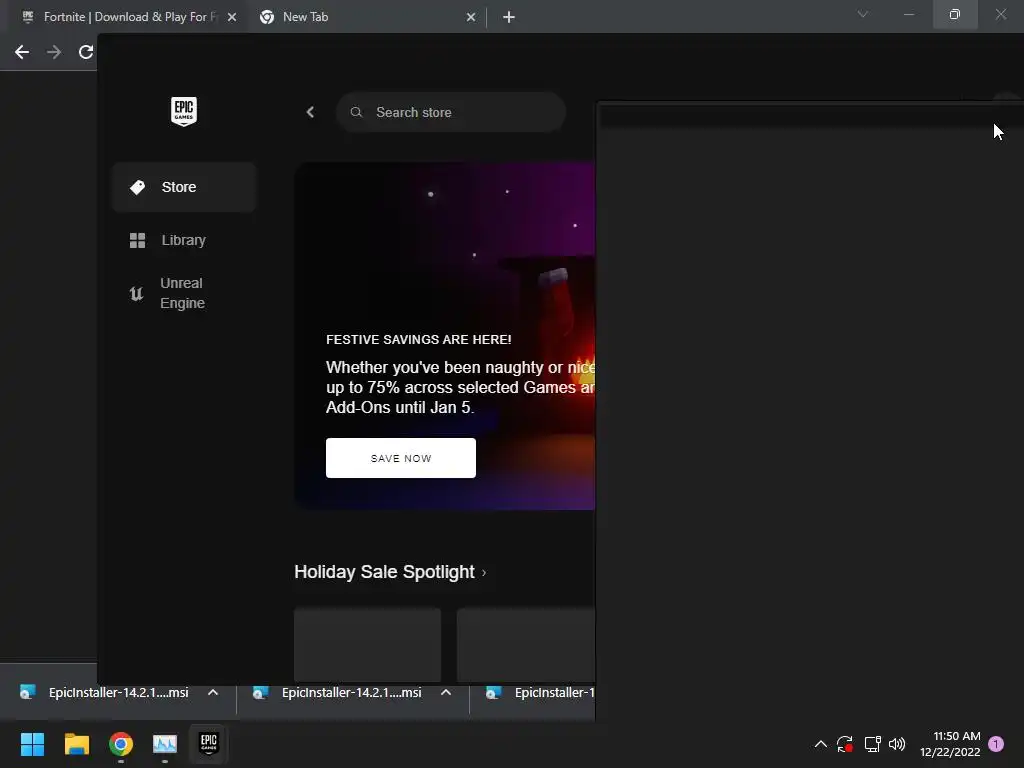Open first Holiday Sale game thumbnail

(x=367, y=645)
